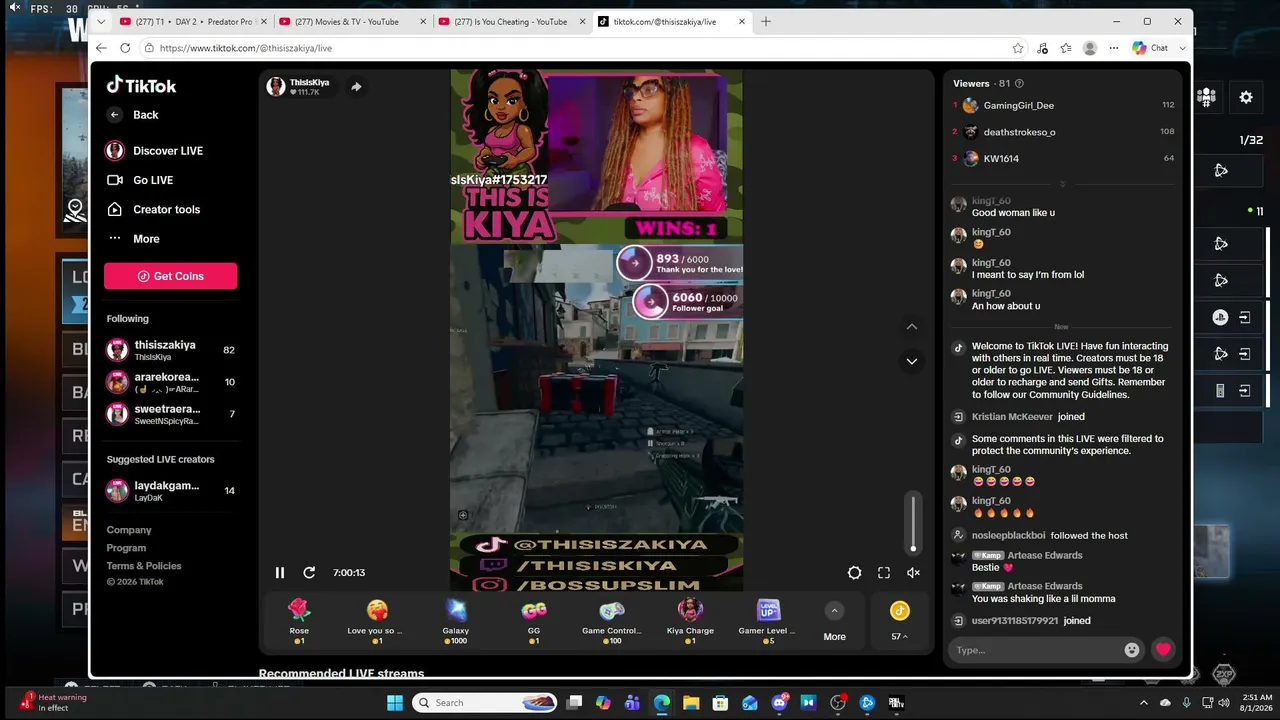Image resolution: width=1280 pixels, height=720 pixels.
Task: Open ararekorea live in Following list
Action: pyautogui.click(x=171, y=382)
